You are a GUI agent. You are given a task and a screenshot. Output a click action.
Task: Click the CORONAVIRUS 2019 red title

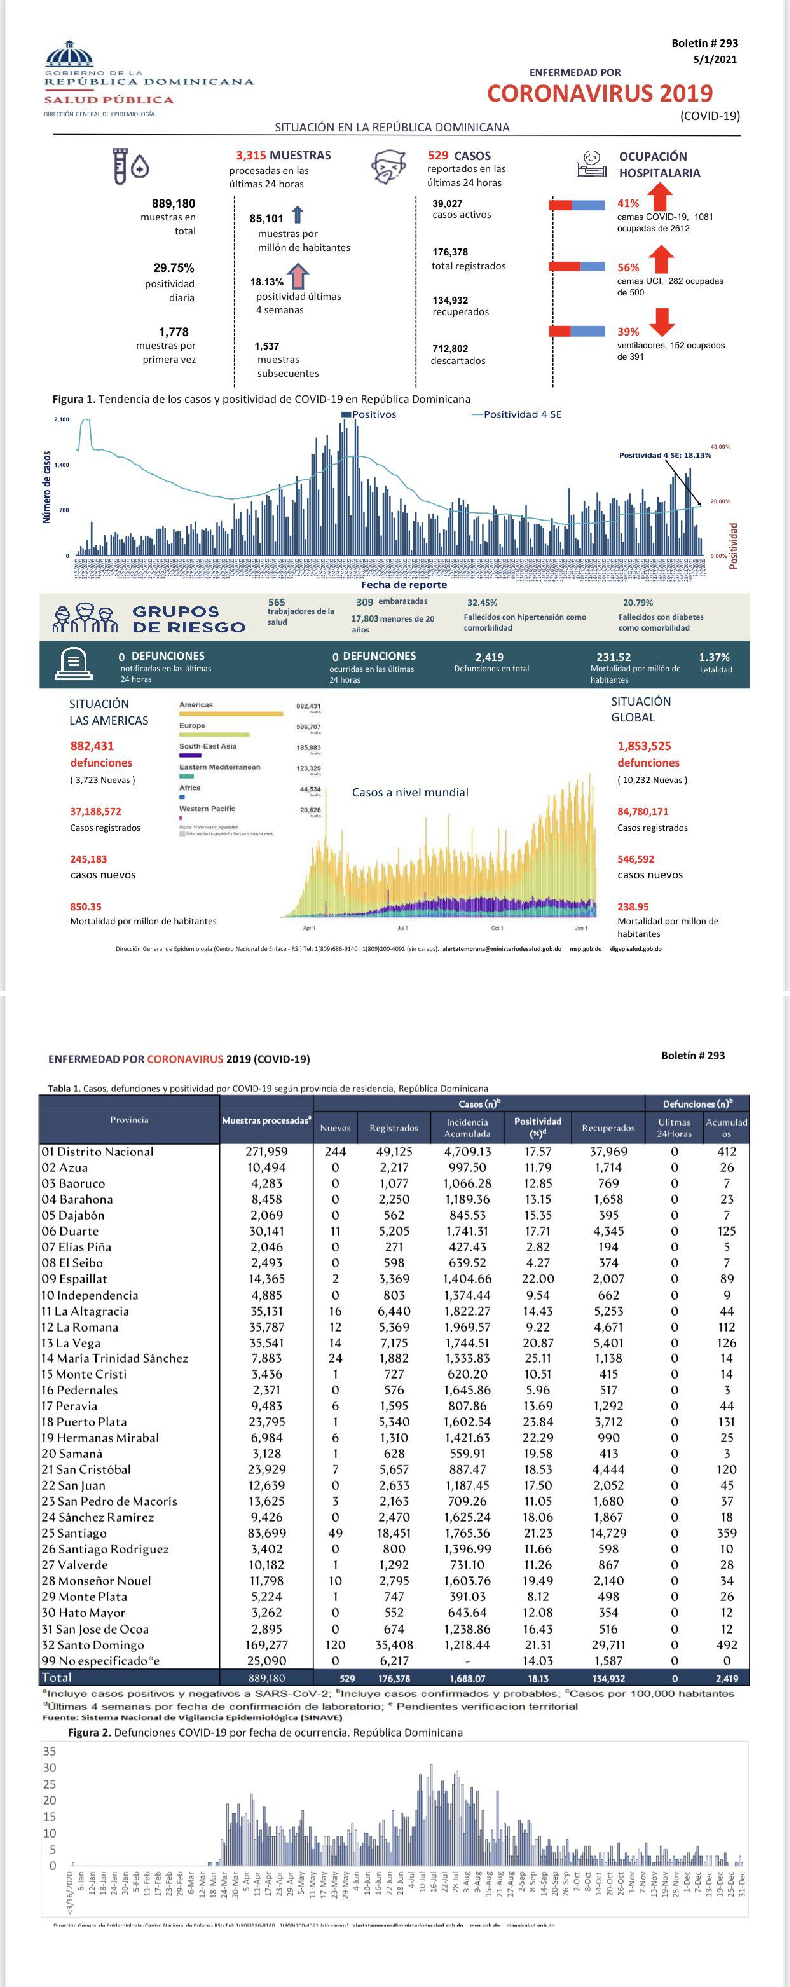point(600,94)
